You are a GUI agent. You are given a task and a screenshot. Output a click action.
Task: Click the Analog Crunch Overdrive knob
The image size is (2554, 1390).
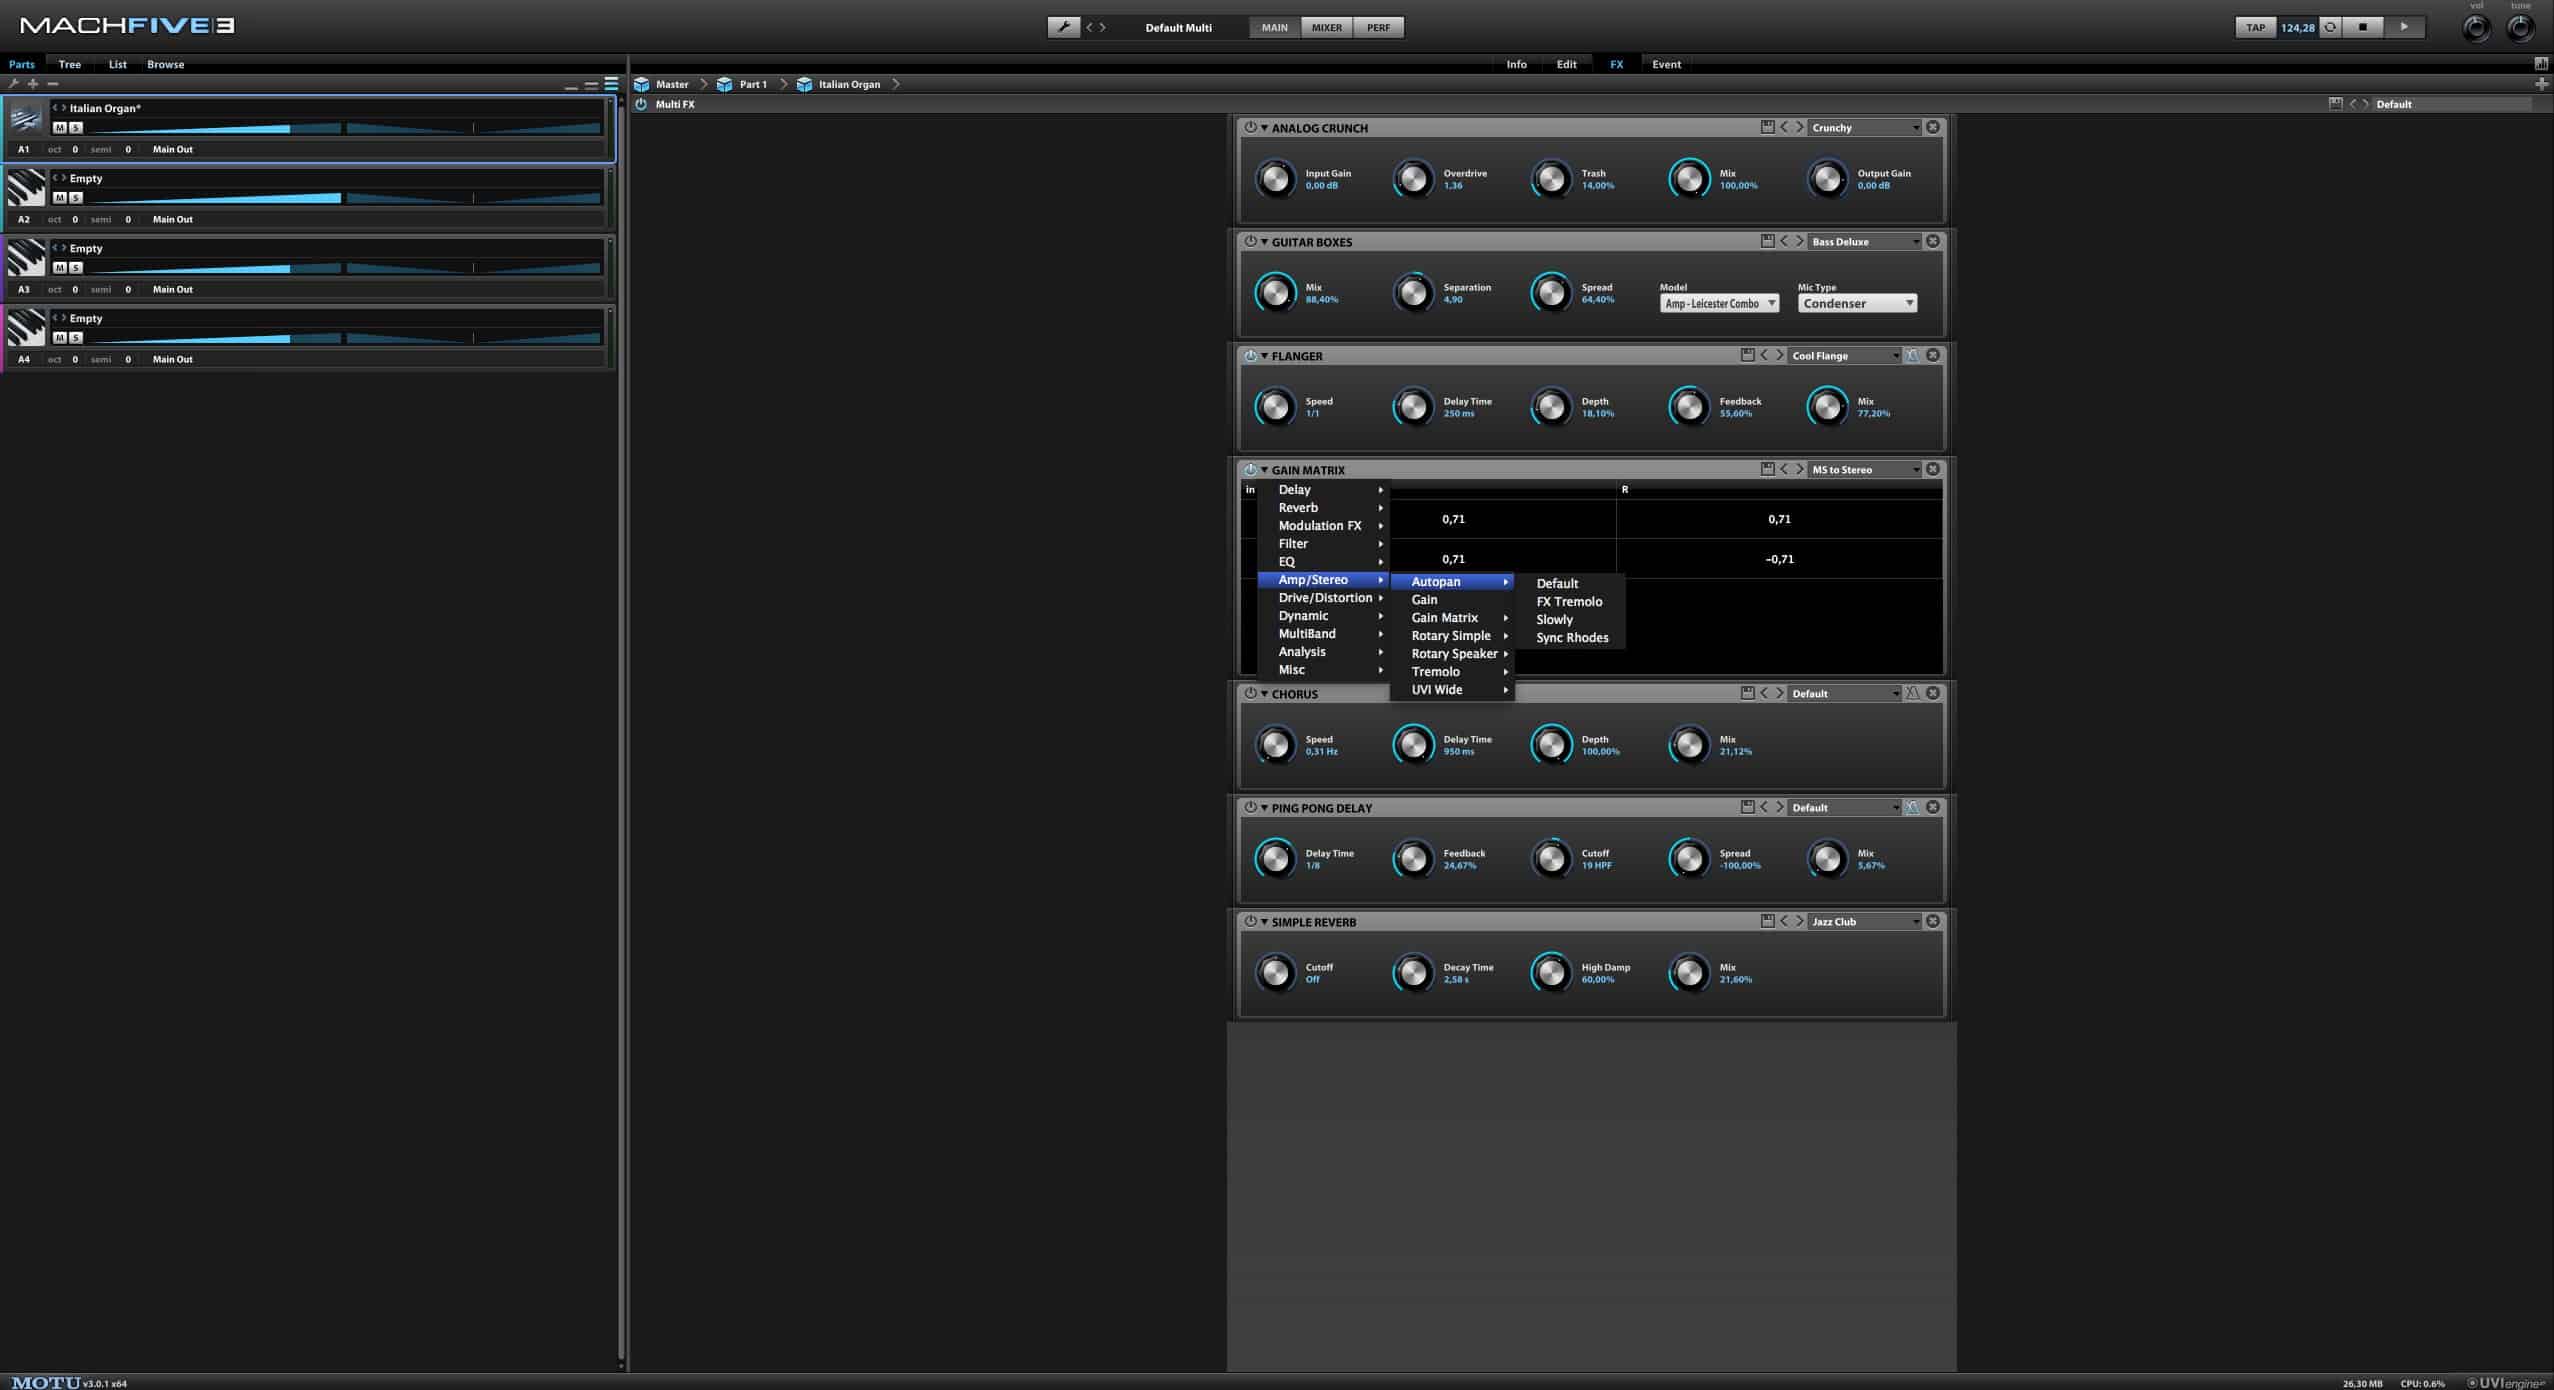pos(1412,179)
